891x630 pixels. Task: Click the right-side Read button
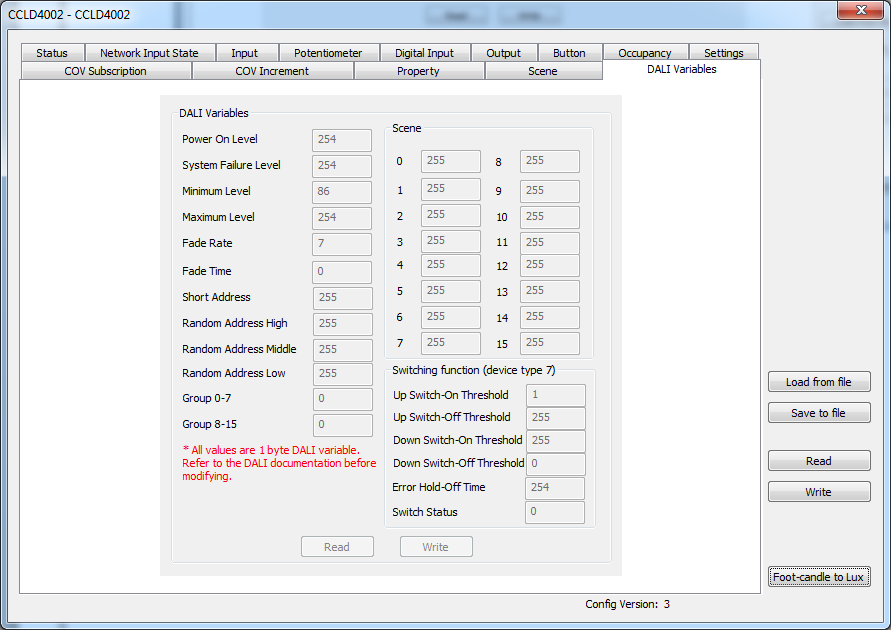(819, 461)
